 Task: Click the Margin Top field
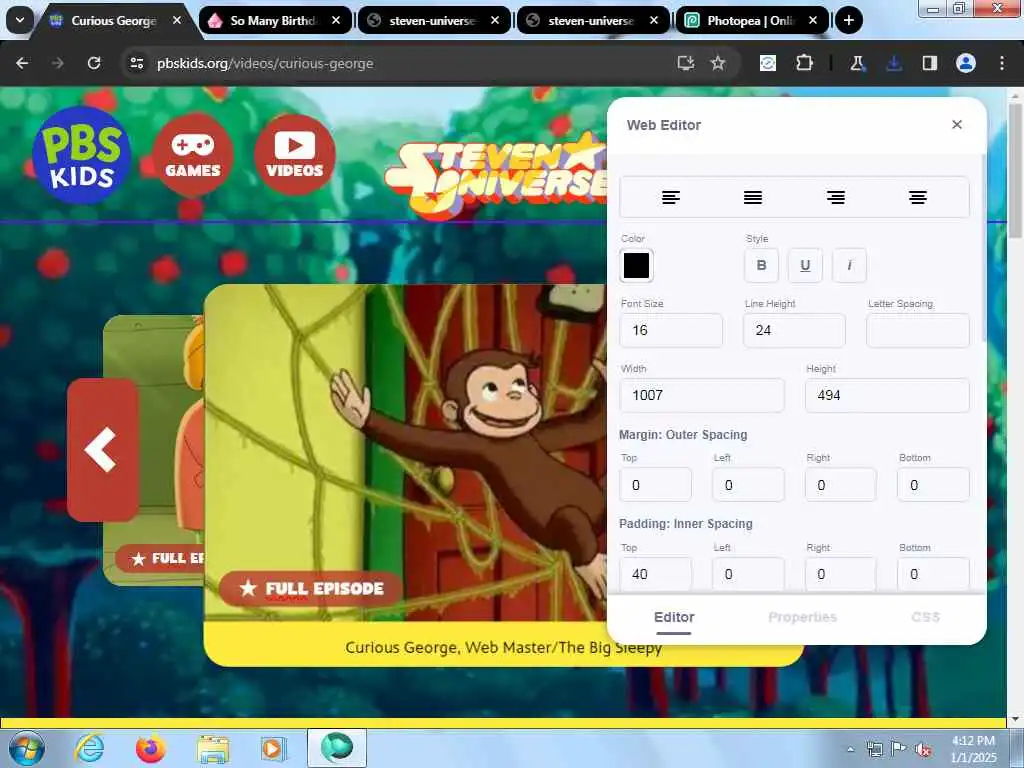click(656, 485)
